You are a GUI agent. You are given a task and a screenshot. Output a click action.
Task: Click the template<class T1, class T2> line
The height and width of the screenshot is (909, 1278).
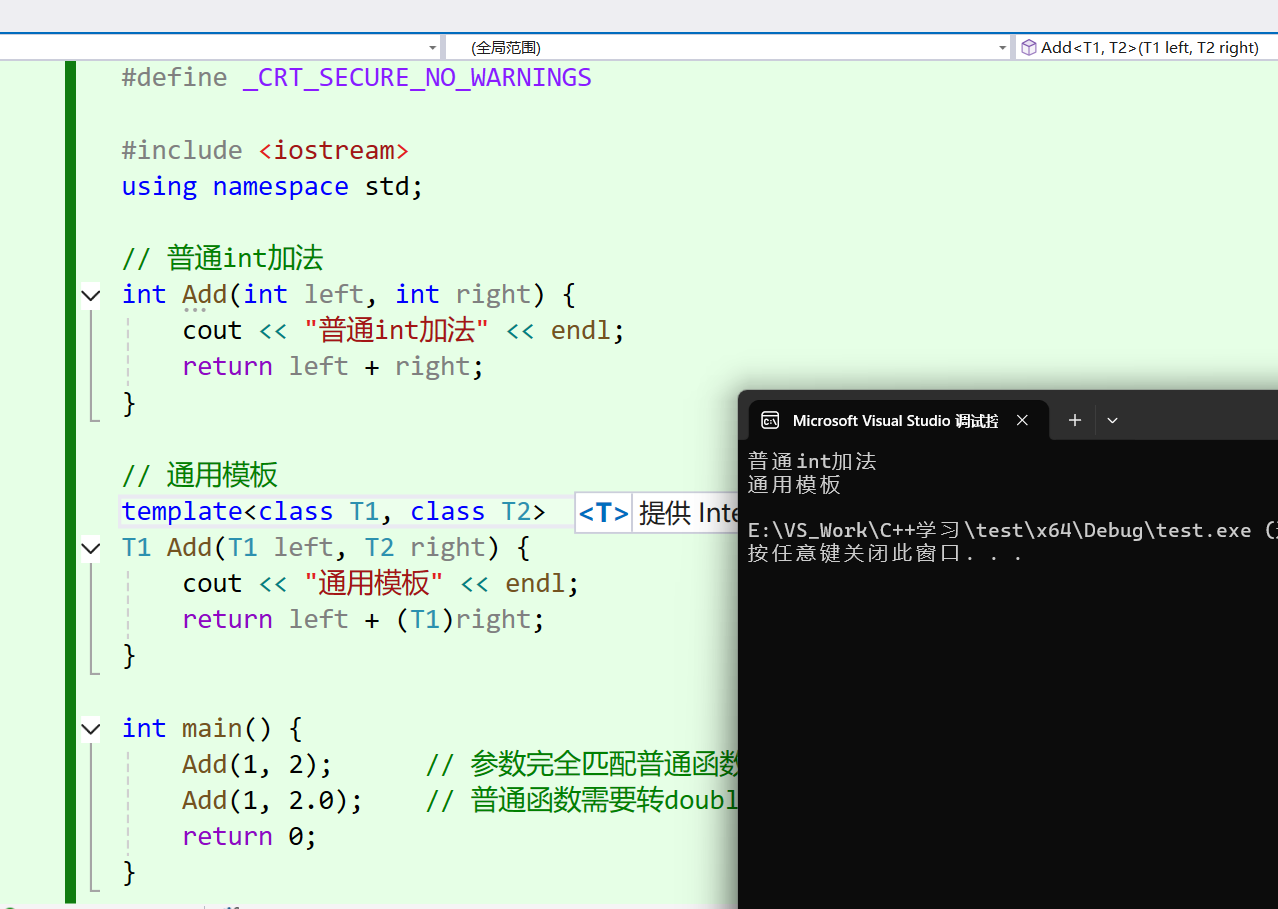point(334,512)
